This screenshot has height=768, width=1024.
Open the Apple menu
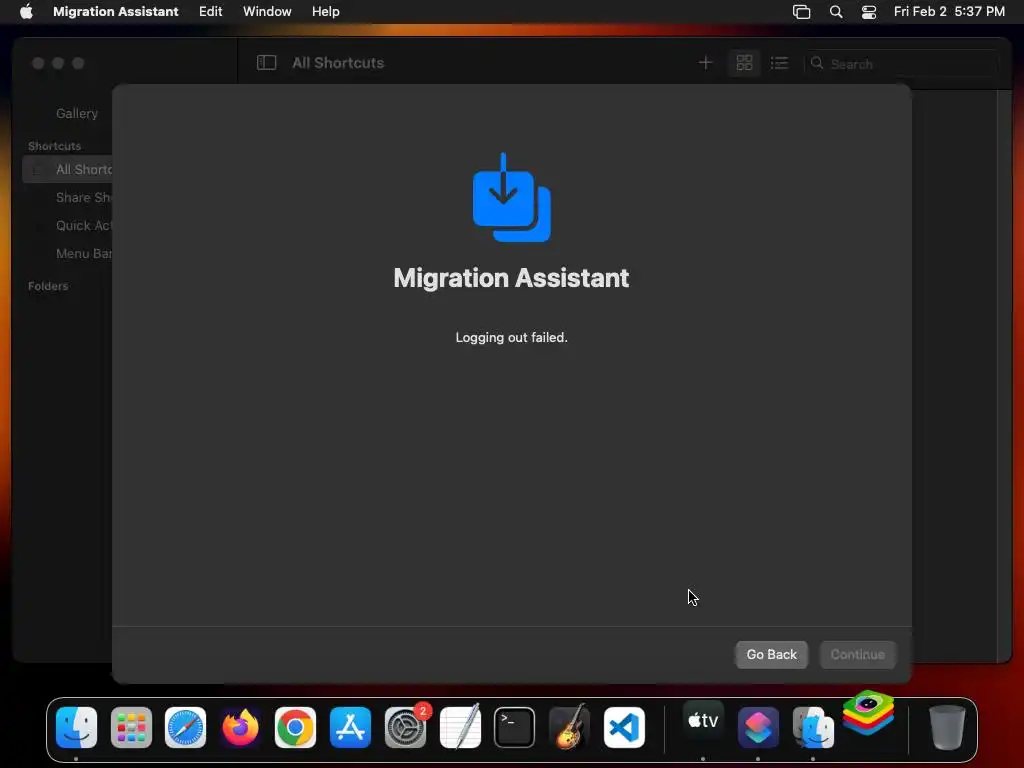pyautogui.click(x=26, y=11)
